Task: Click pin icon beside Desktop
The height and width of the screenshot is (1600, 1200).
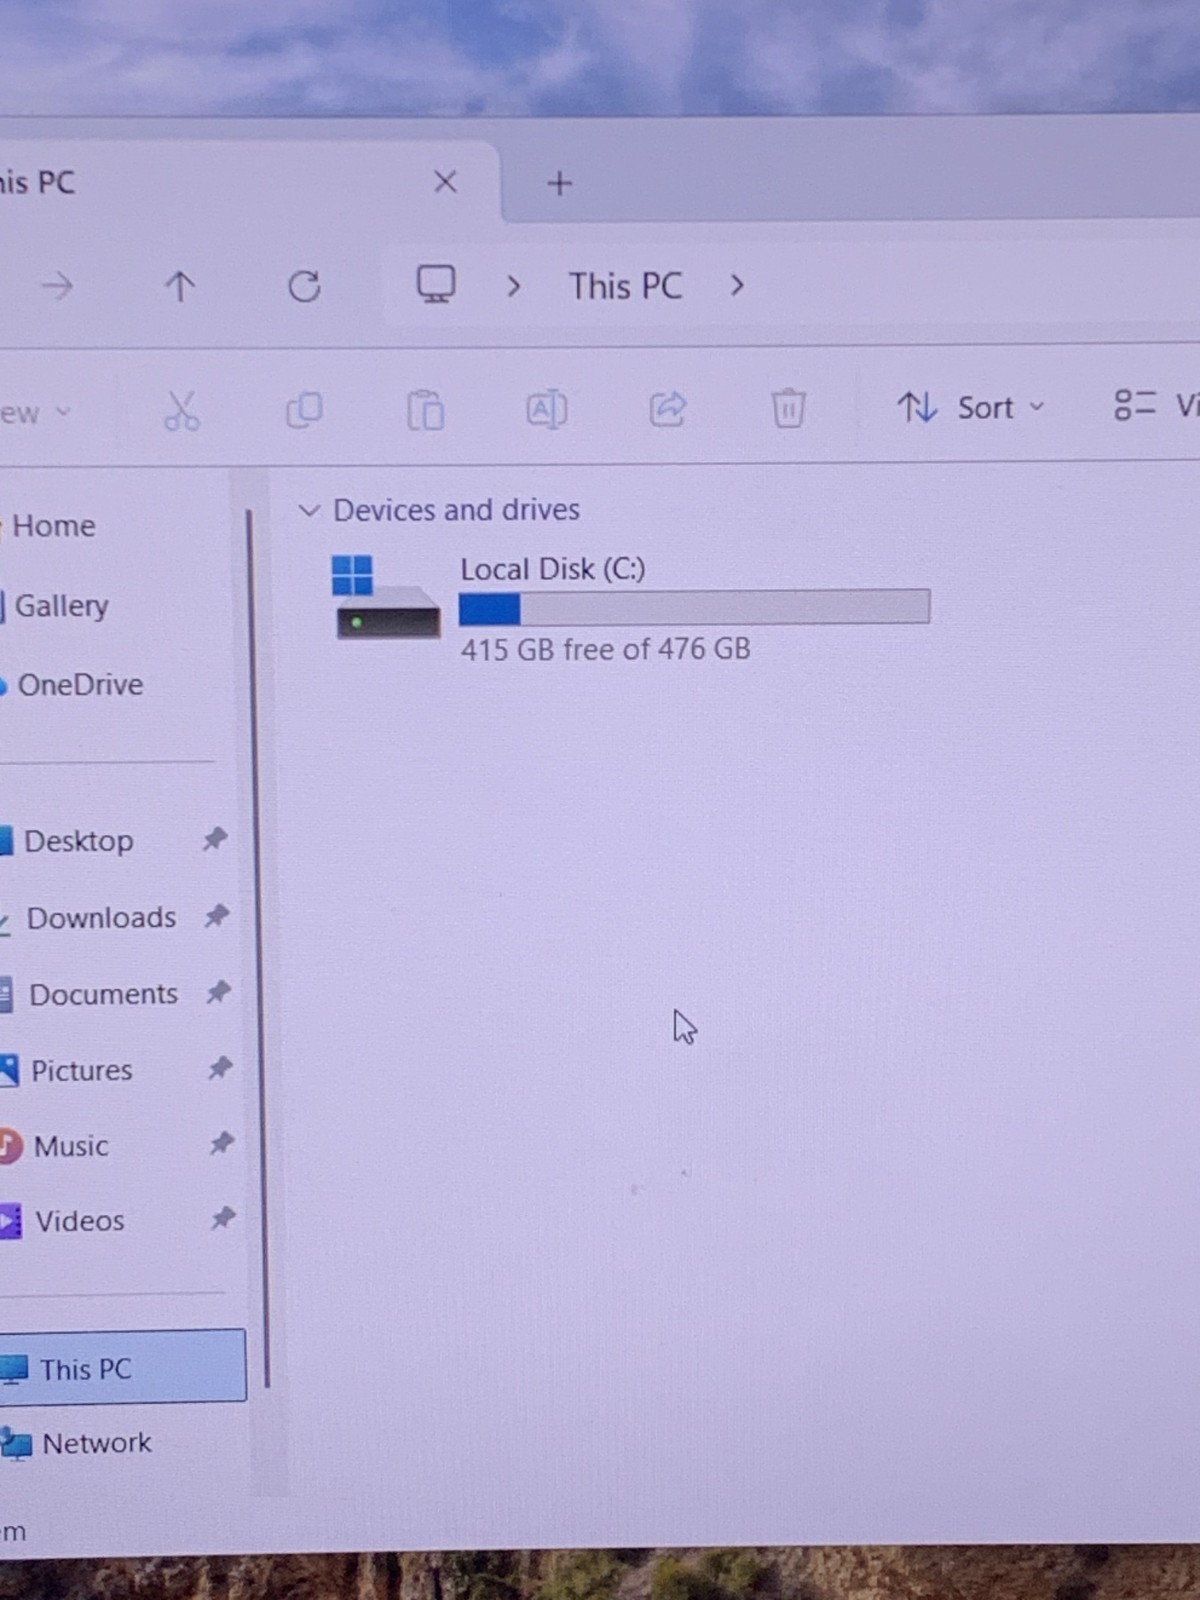Action: [215, 839]
